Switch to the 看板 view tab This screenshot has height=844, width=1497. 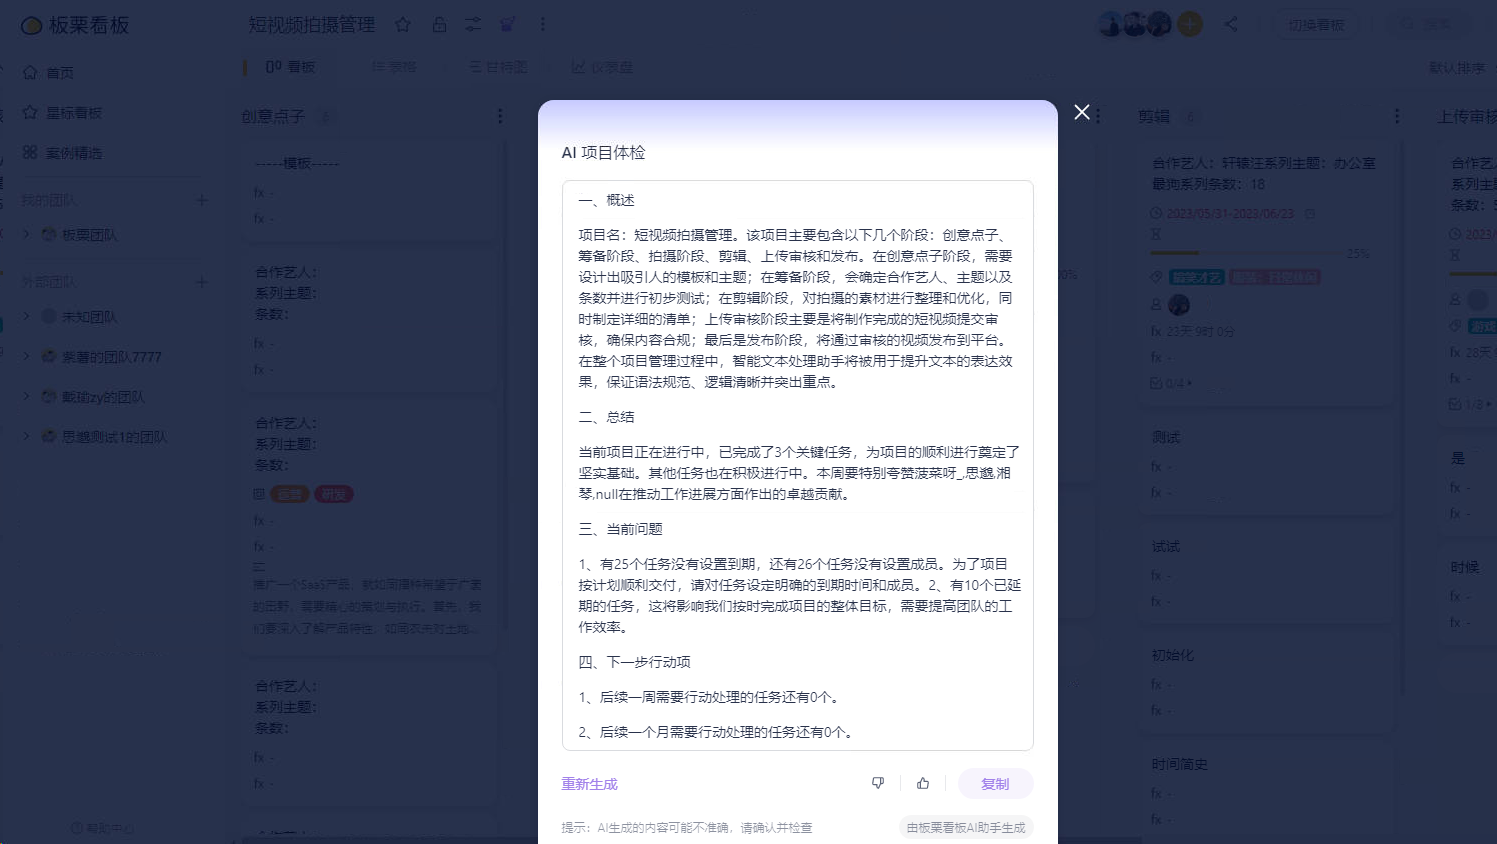(x=290, y=67)
